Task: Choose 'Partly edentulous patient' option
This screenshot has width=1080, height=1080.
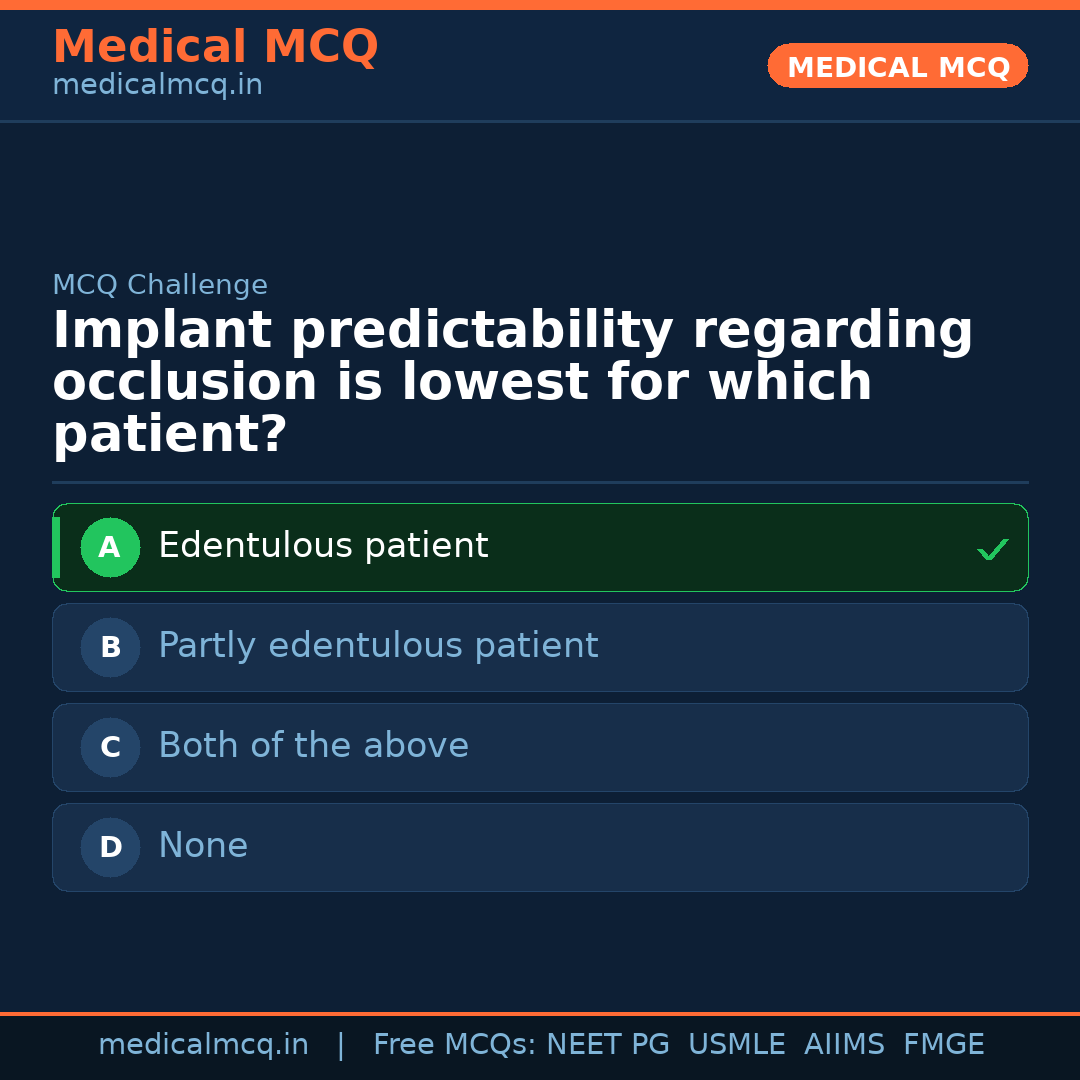Action: (x=378, y=646)
